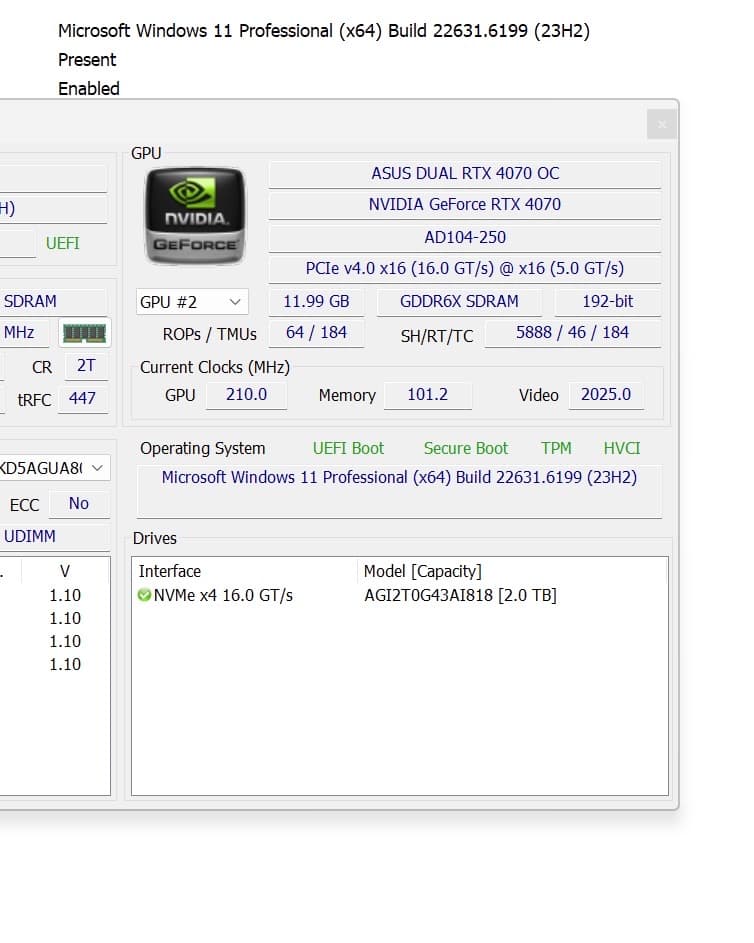The image size is (754, 943).
Task: Click the HVCI indicator
Action: coord(622,449)
